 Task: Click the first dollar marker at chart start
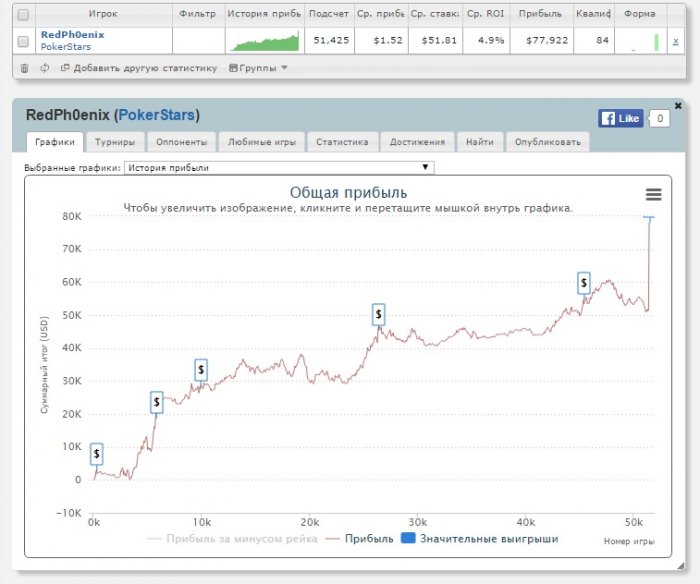(x=96, y=453)
